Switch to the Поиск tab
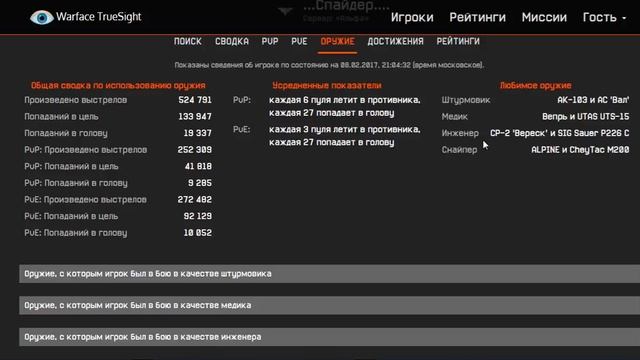 pyautogui.click(x=188, y=41)
